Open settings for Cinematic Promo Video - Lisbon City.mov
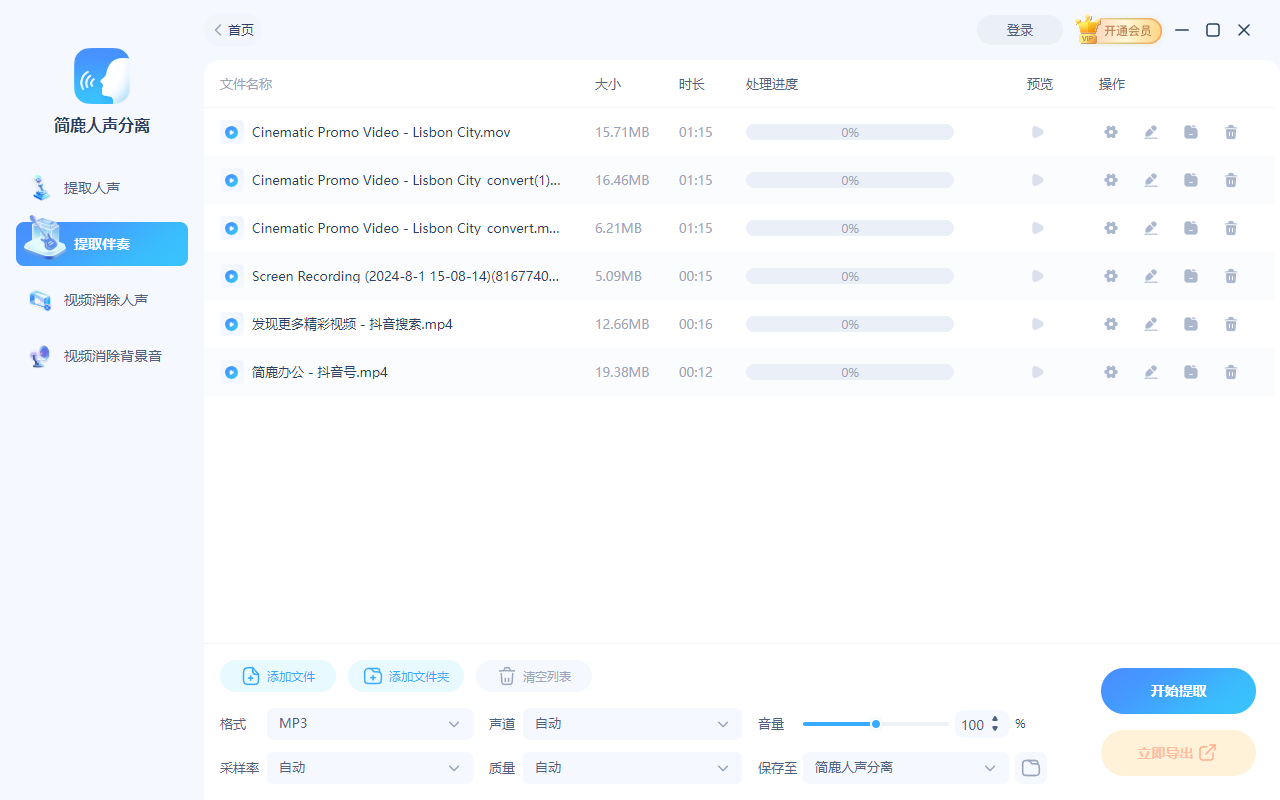The height and width of the screenshot is (800, 1280). (1110, 131)
